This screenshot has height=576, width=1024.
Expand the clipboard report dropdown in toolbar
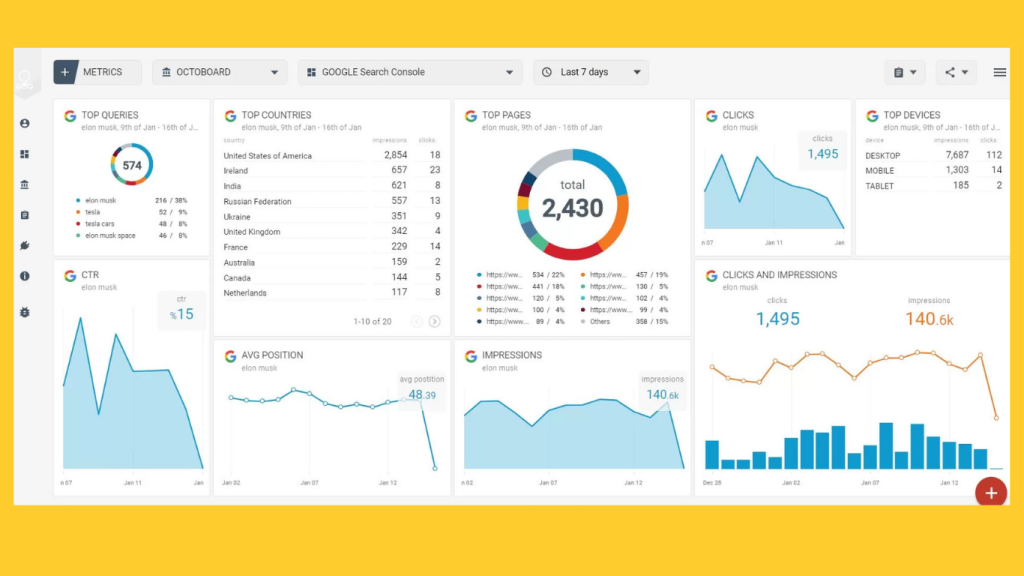click(904, 72)
